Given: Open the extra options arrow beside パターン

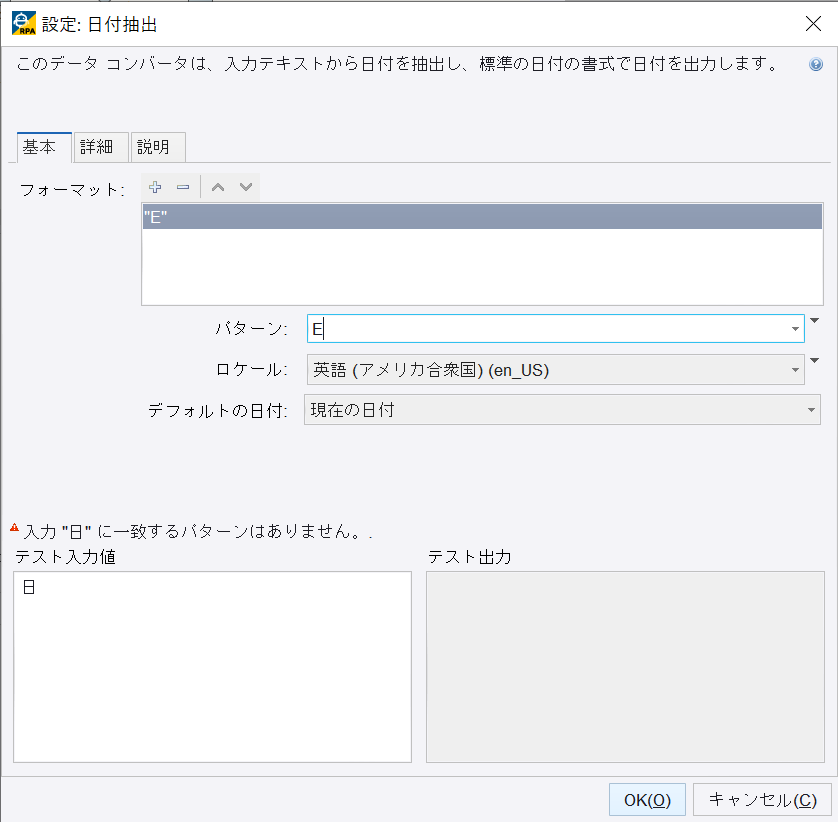Looking at the screenshot, I should [x=814, y=321].
